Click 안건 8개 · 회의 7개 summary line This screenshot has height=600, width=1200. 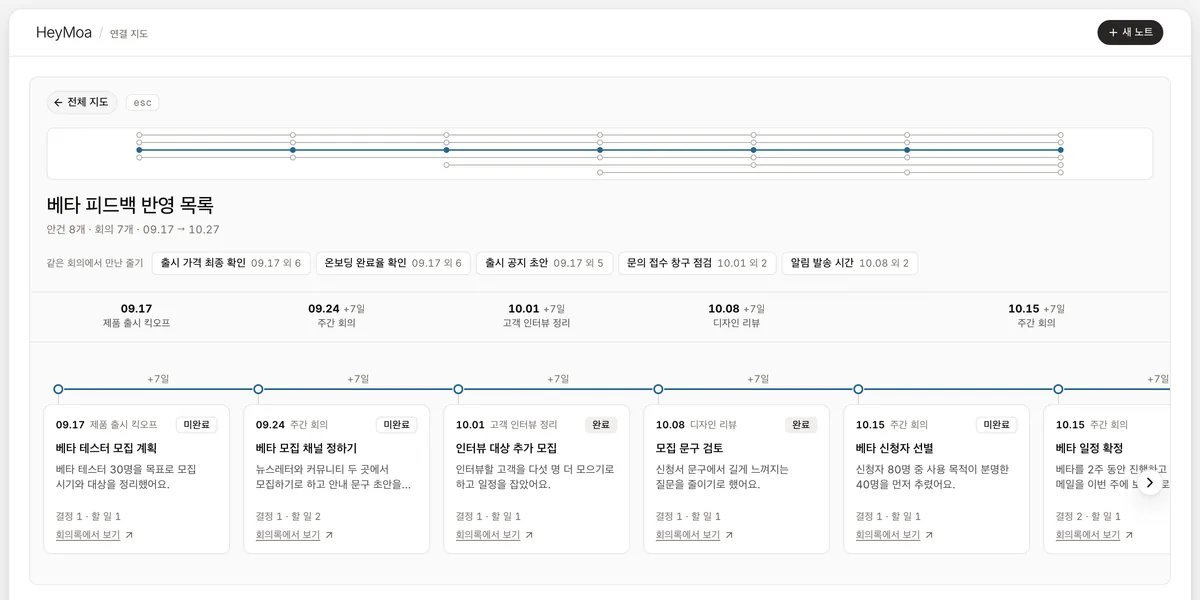point(133,230)
